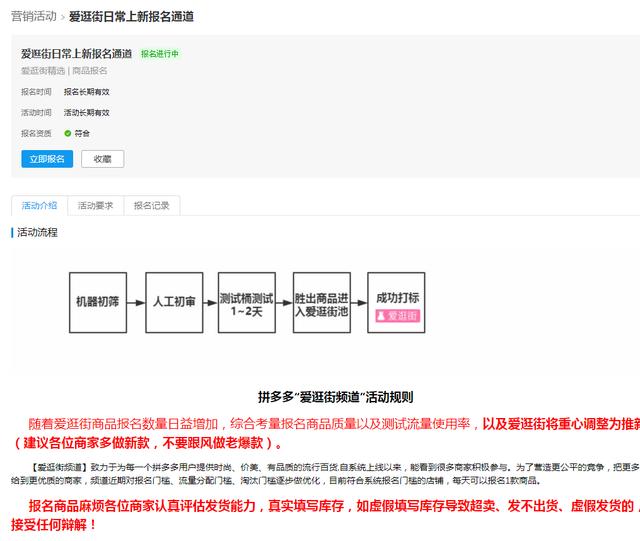Image resolution: width=640 pixels, height=541 pixels.
Task: Click 报名长期有效 value text
Action: (87, 92)
